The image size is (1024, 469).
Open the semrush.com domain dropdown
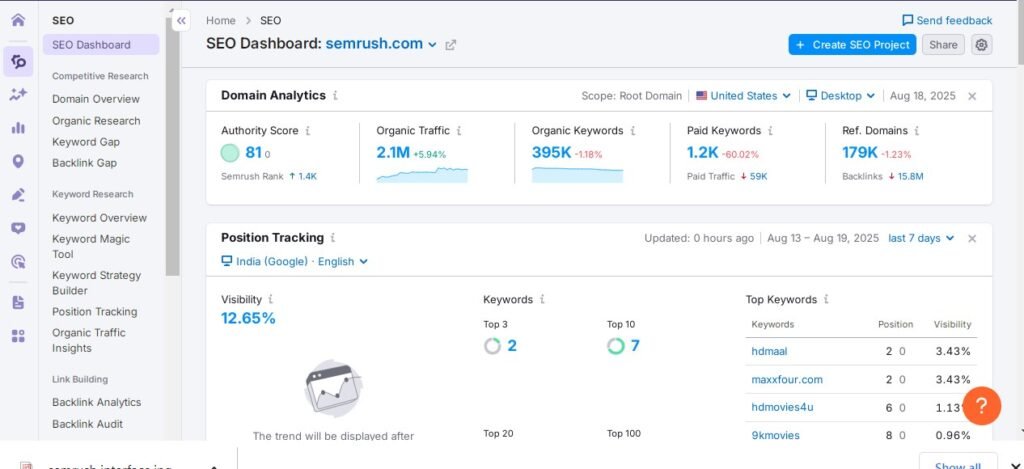click(381, 44)
